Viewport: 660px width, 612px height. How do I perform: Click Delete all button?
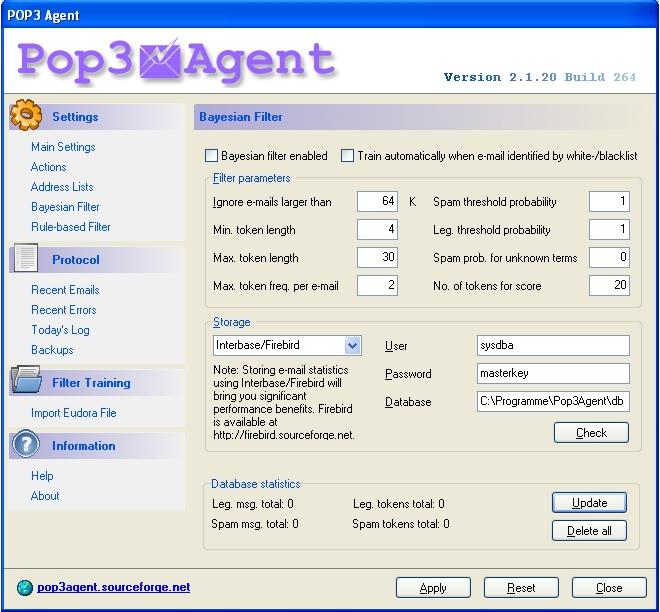(589, 531)
